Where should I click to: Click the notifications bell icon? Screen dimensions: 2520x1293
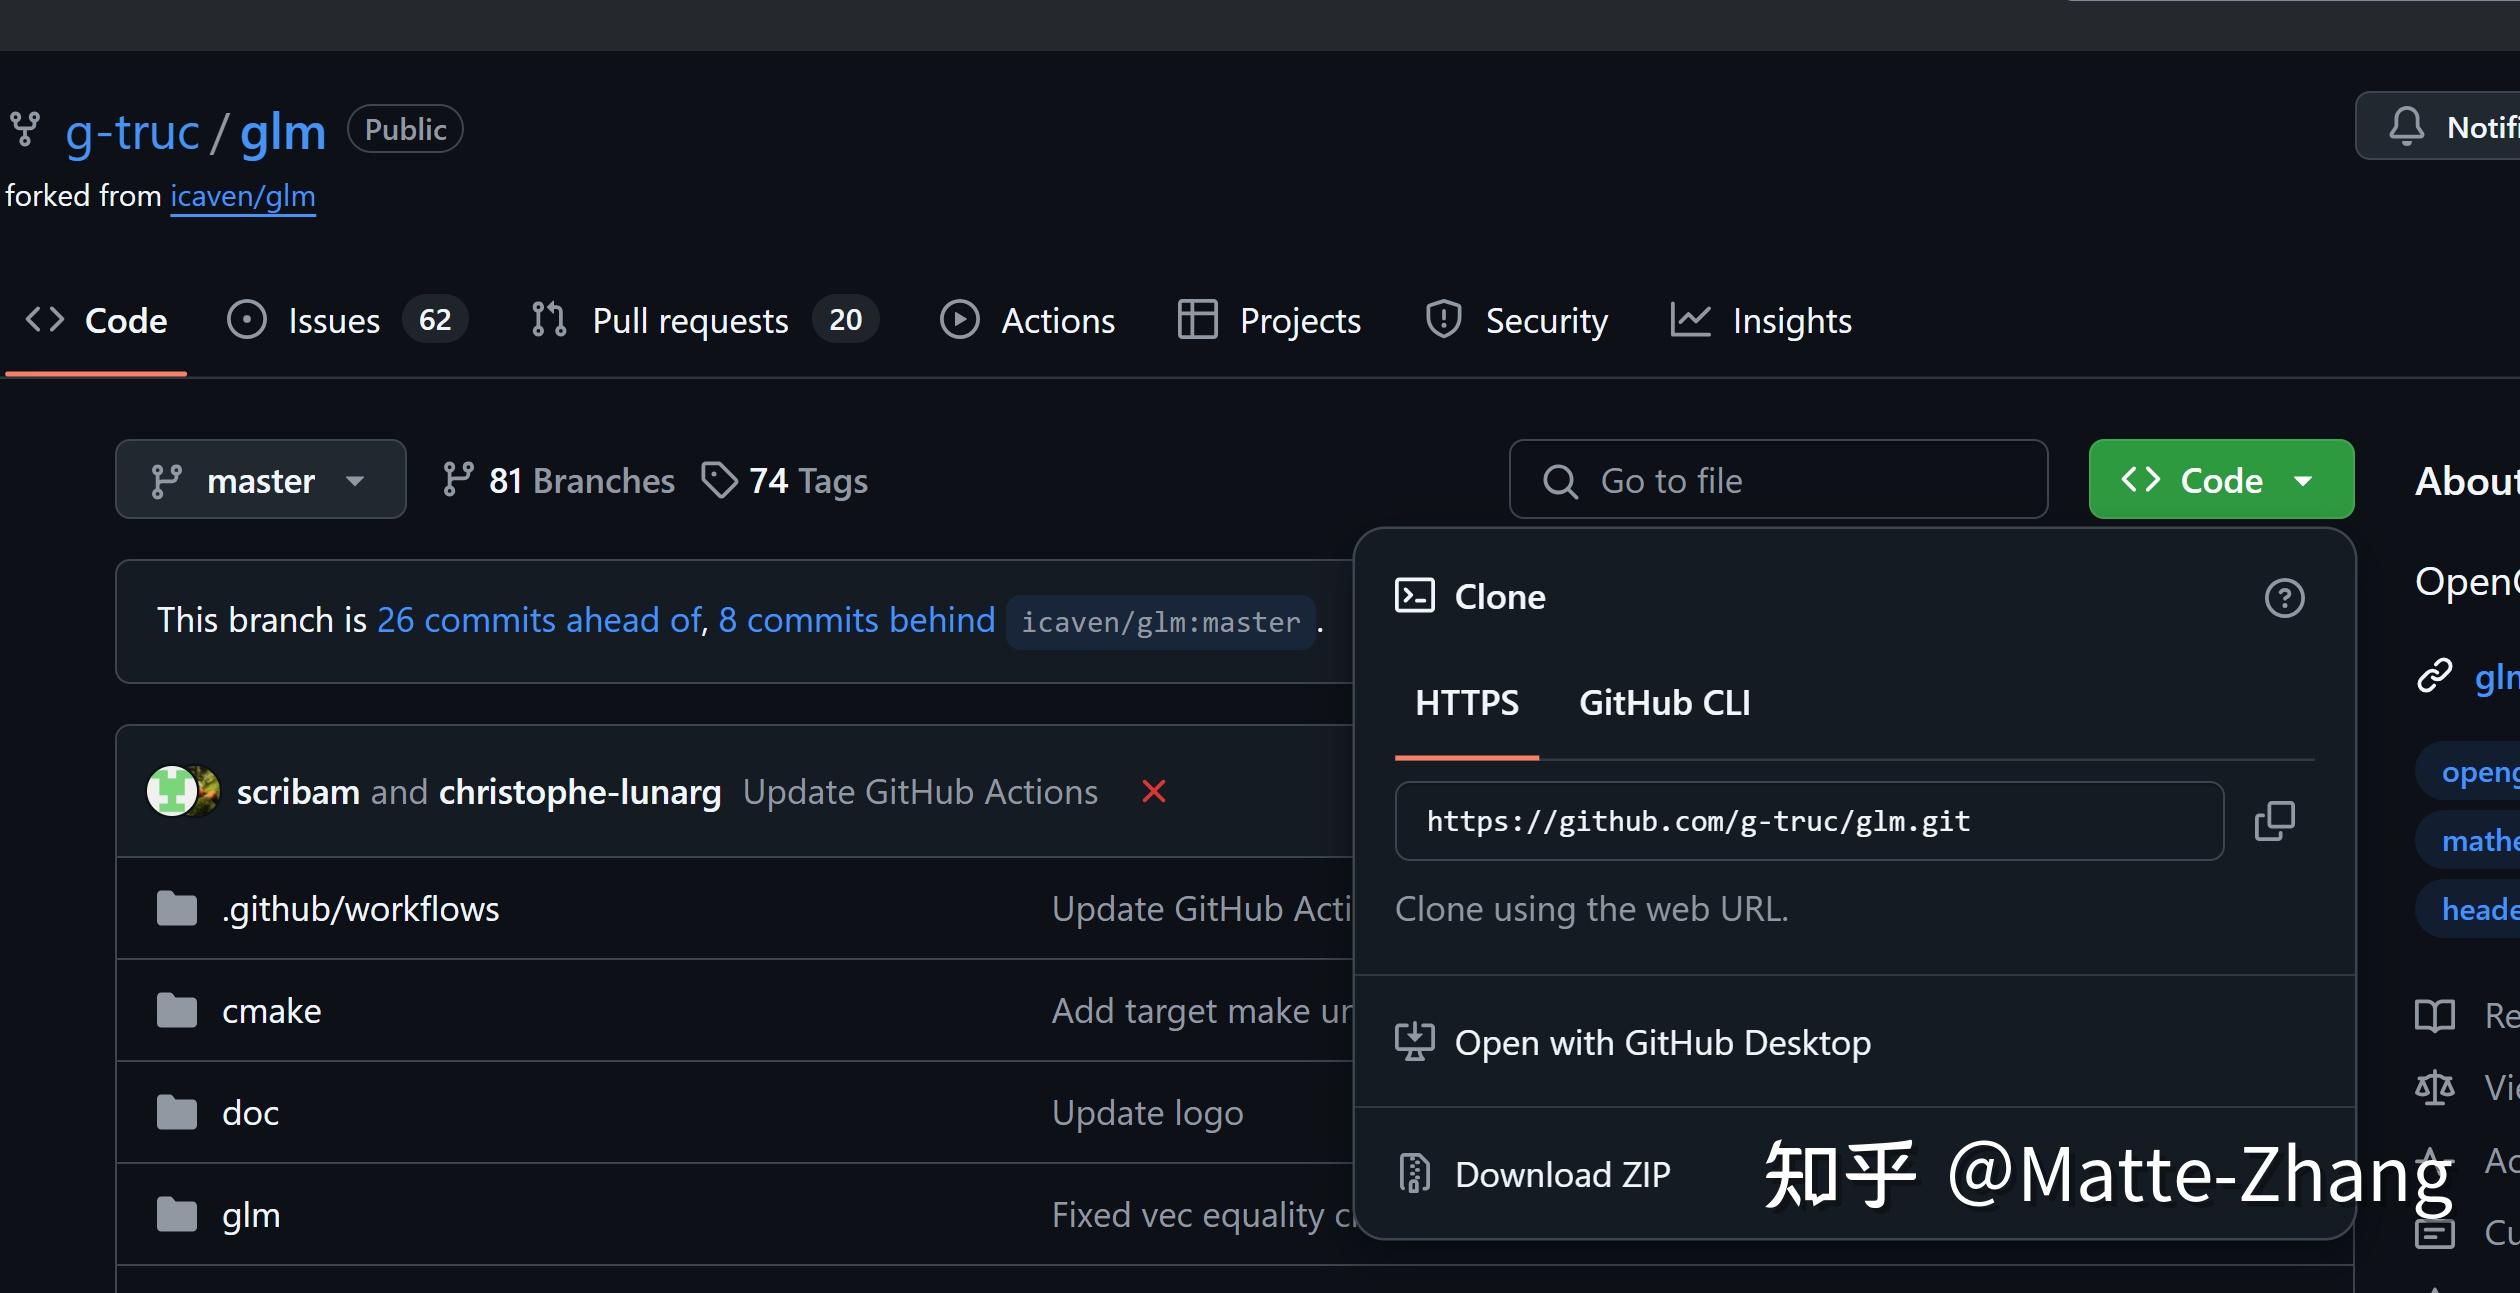[2408, 125]
